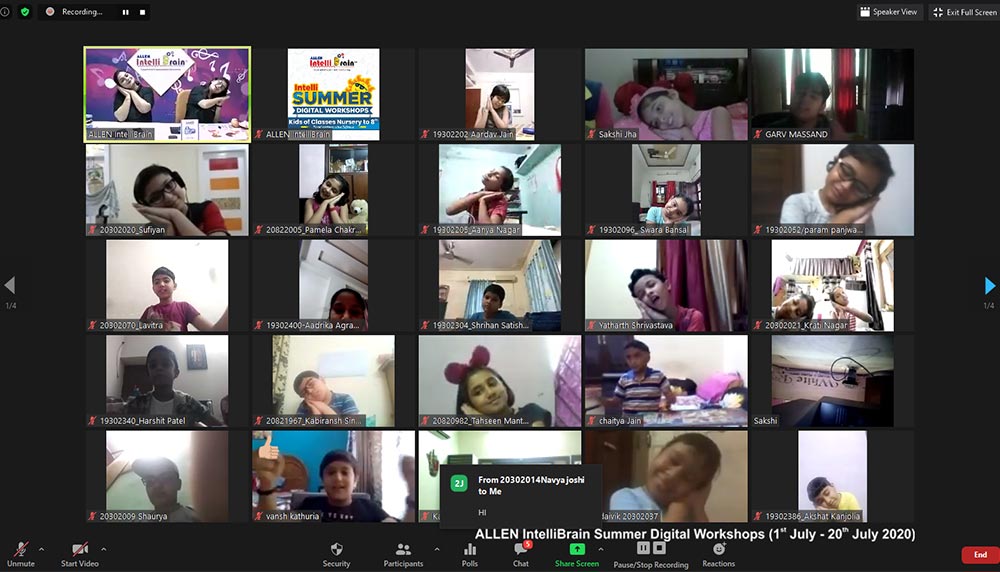Expand arrow next to Participants
The height and width of the screenshot is (572, 1000).
437,548
